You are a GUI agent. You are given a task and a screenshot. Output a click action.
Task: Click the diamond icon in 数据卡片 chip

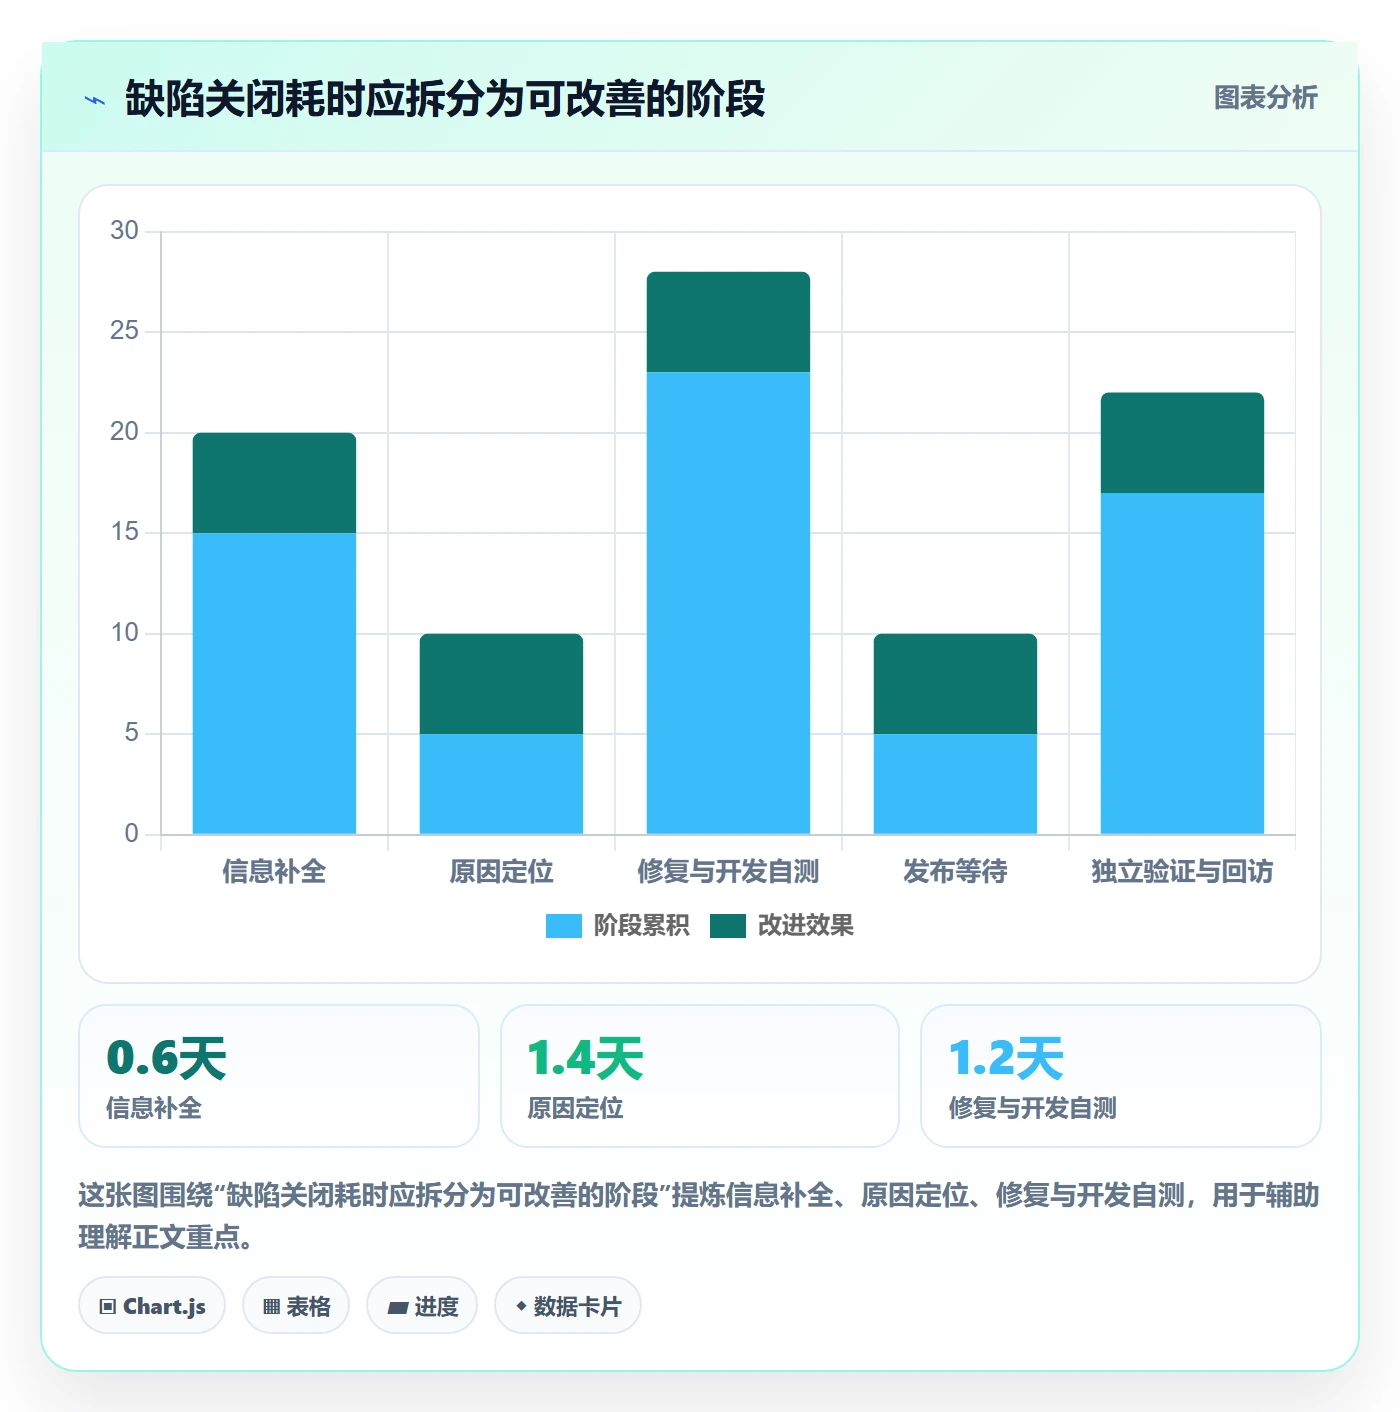(x=521, y=1306)
